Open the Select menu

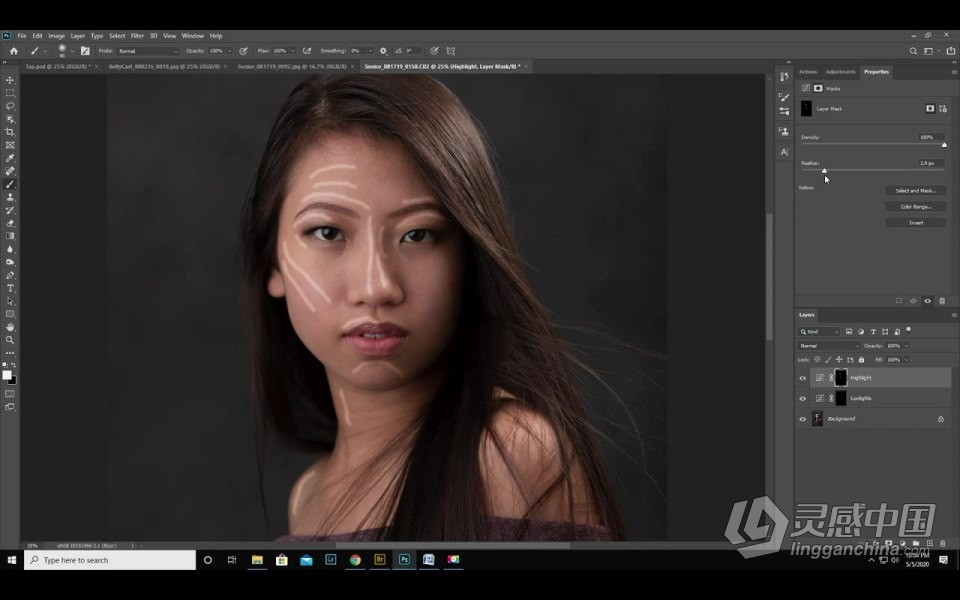[x=117, y=36]
